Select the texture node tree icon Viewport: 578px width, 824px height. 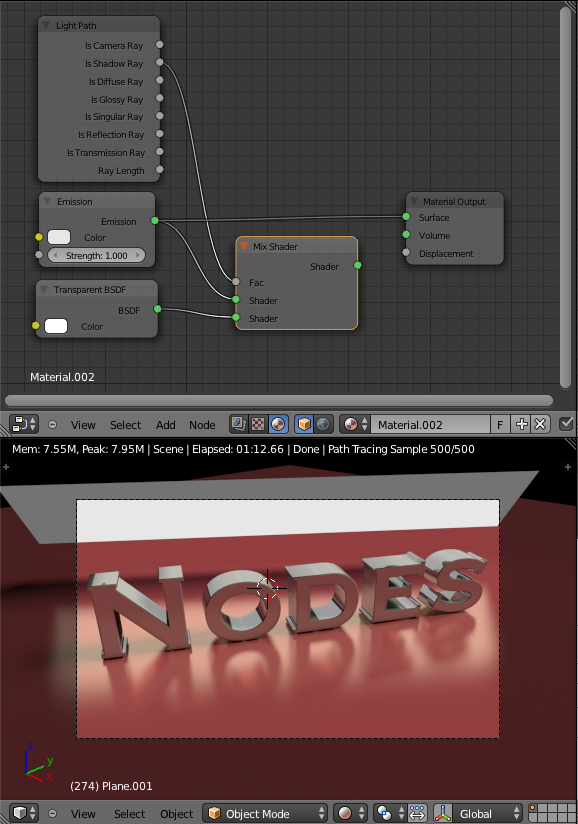click(x=258, y=424)
